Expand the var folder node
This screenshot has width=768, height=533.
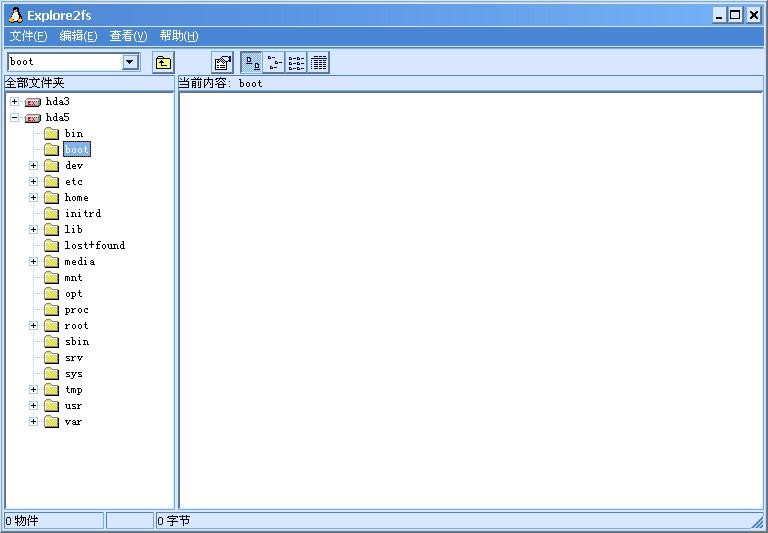[x=33, y=421]
